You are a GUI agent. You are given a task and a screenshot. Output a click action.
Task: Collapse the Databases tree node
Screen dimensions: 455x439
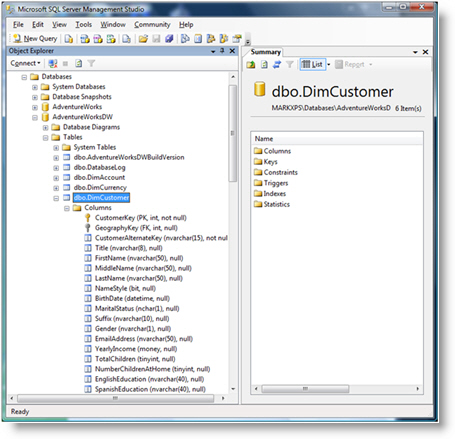coord(24,77)
